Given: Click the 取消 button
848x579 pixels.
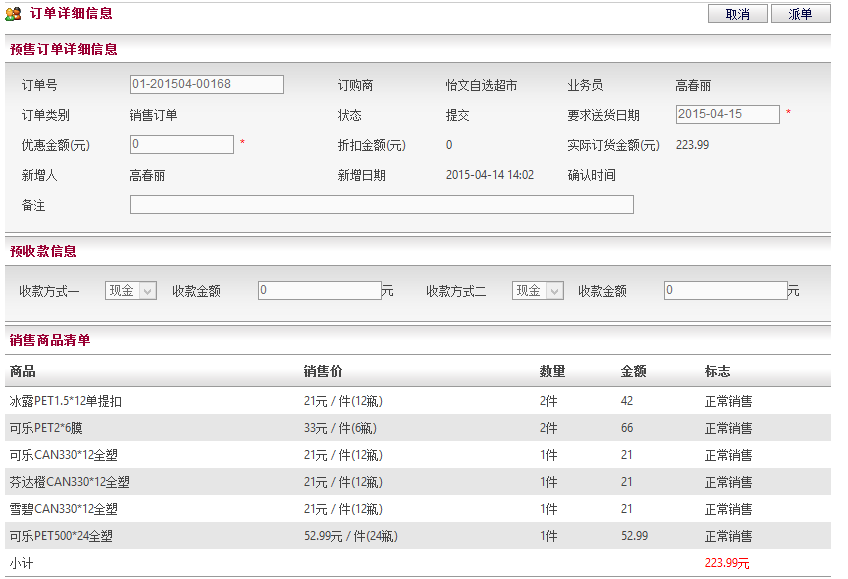Looking at the screenshot, I should 737,14.
